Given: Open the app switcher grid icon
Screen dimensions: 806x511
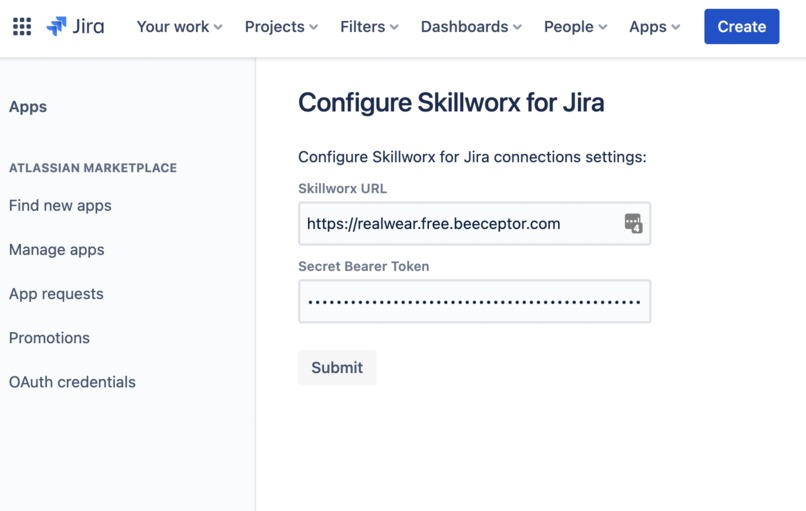Looking at the screenshot, I should click(22, 27).
